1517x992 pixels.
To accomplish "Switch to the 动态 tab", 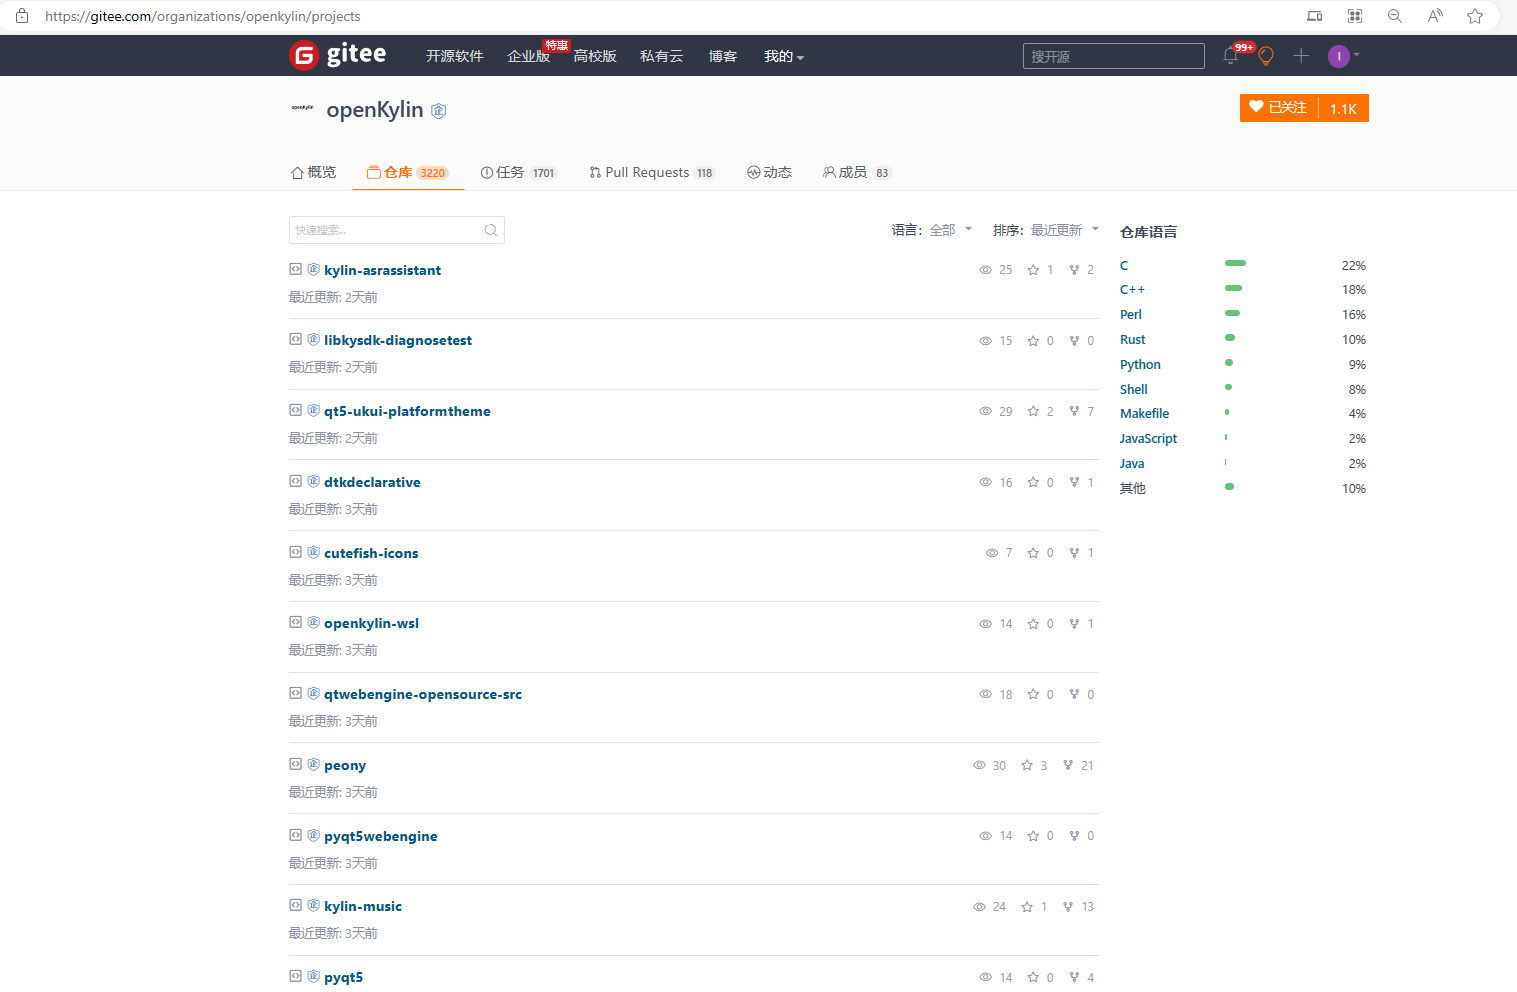I will click(x=769, y=172).
